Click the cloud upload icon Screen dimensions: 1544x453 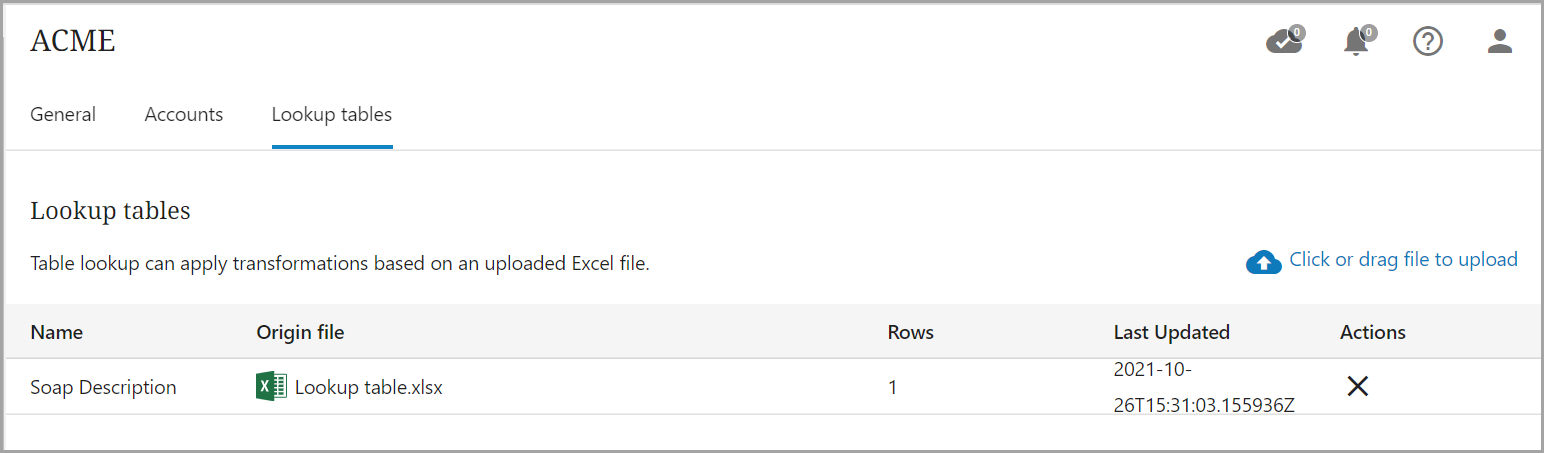click(1264, 262)
